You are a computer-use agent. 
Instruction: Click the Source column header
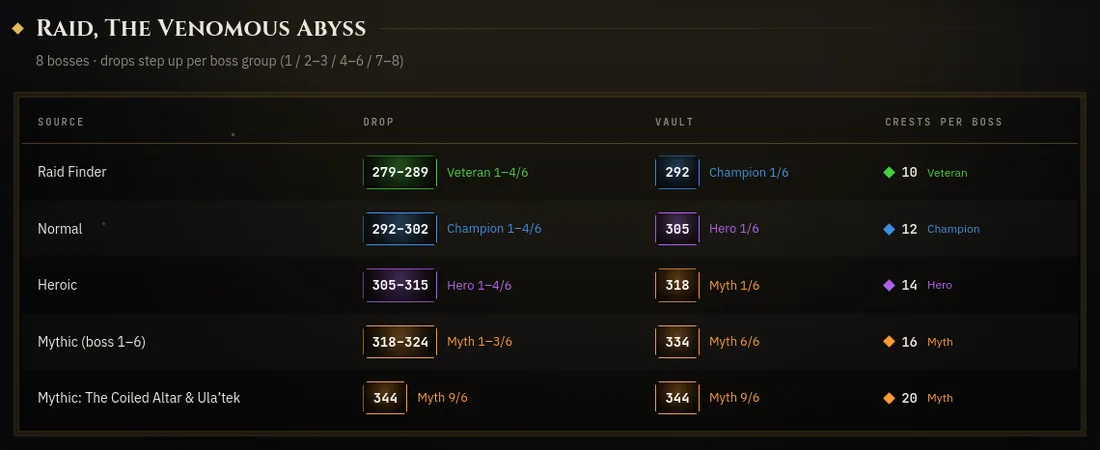point(61,122)
